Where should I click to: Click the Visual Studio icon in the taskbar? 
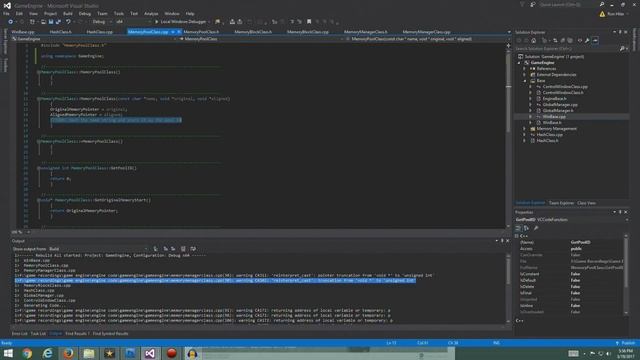tap(150, 353)
